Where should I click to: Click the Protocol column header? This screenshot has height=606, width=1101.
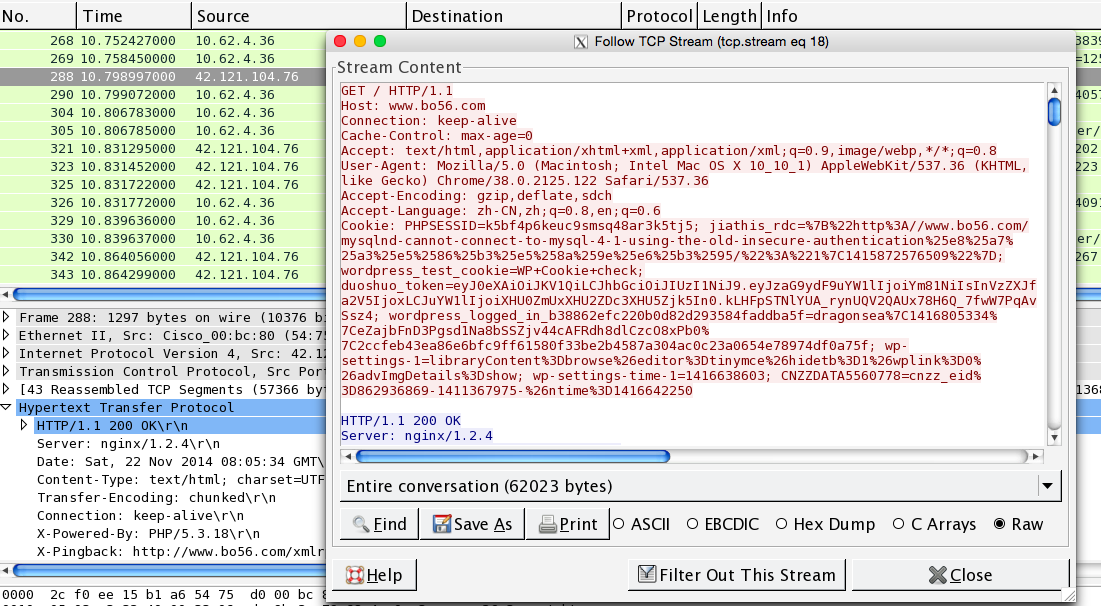pos(658,16)
